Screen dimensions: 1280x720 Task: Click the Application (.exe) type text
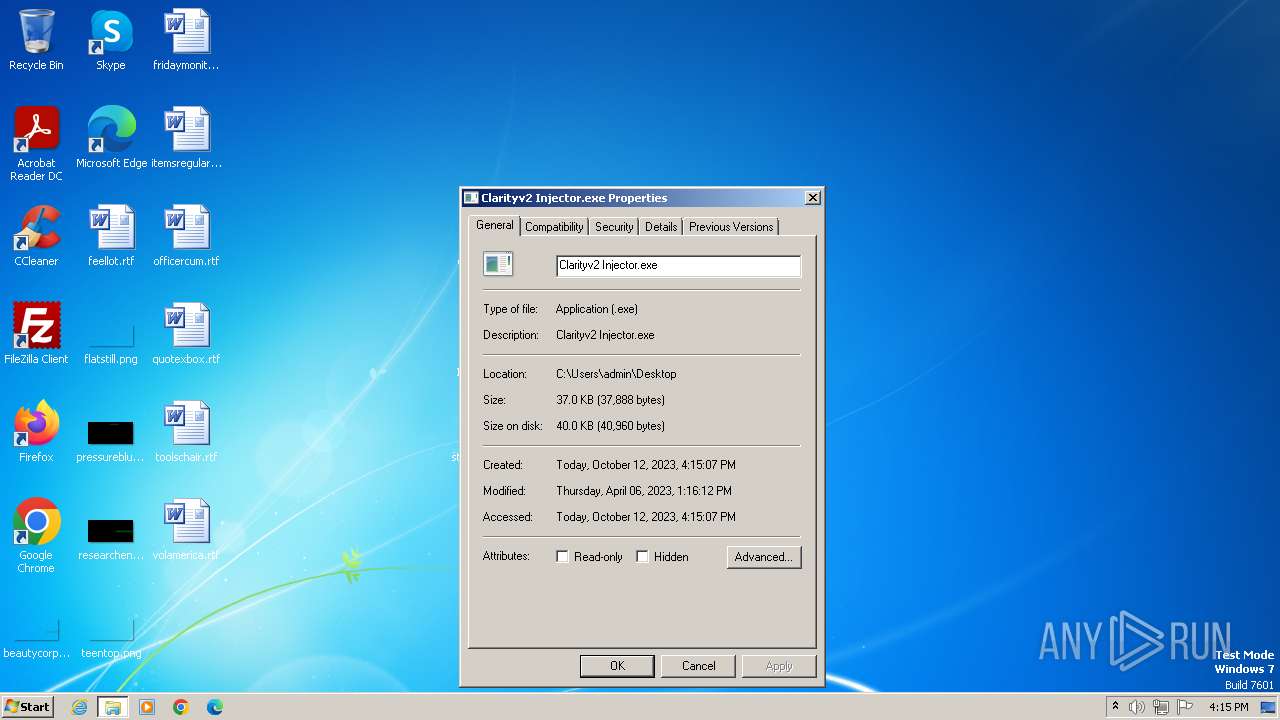point(597,309)
